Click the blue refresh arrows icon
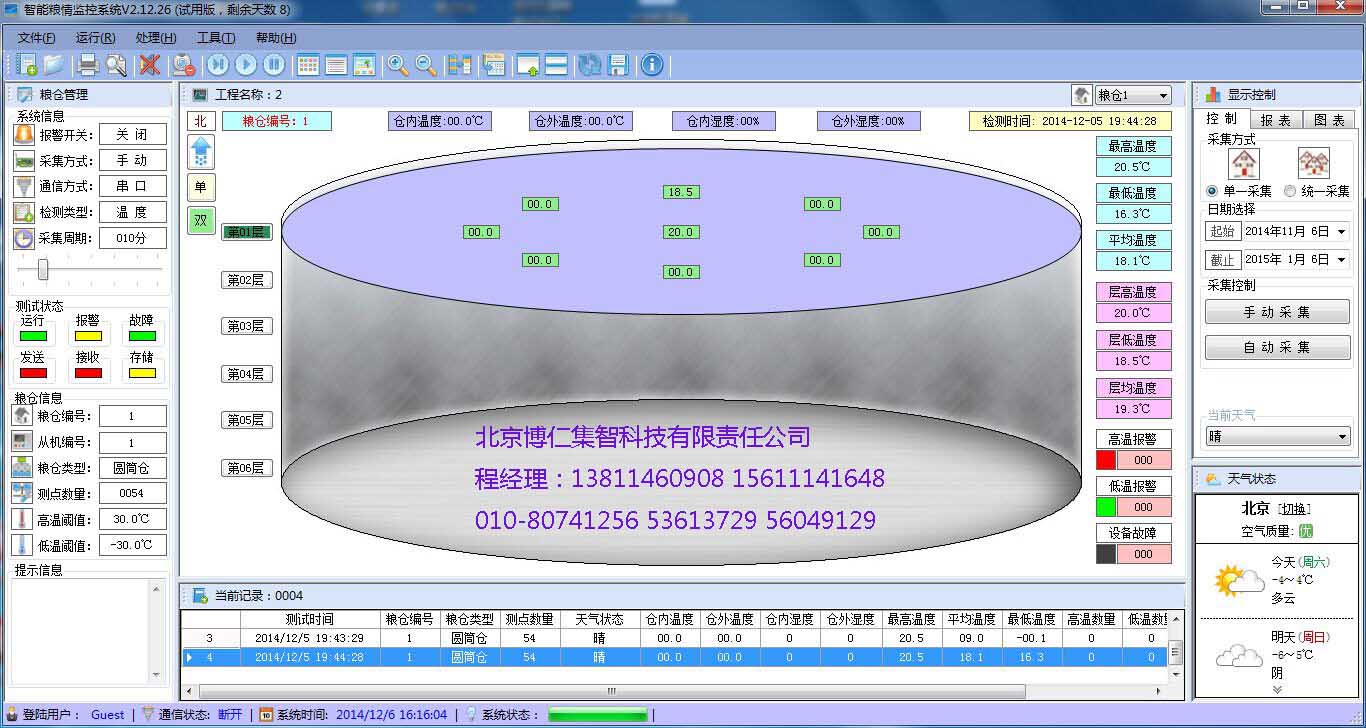Viewport: 1366px width, 728px height. pos(590,65)
